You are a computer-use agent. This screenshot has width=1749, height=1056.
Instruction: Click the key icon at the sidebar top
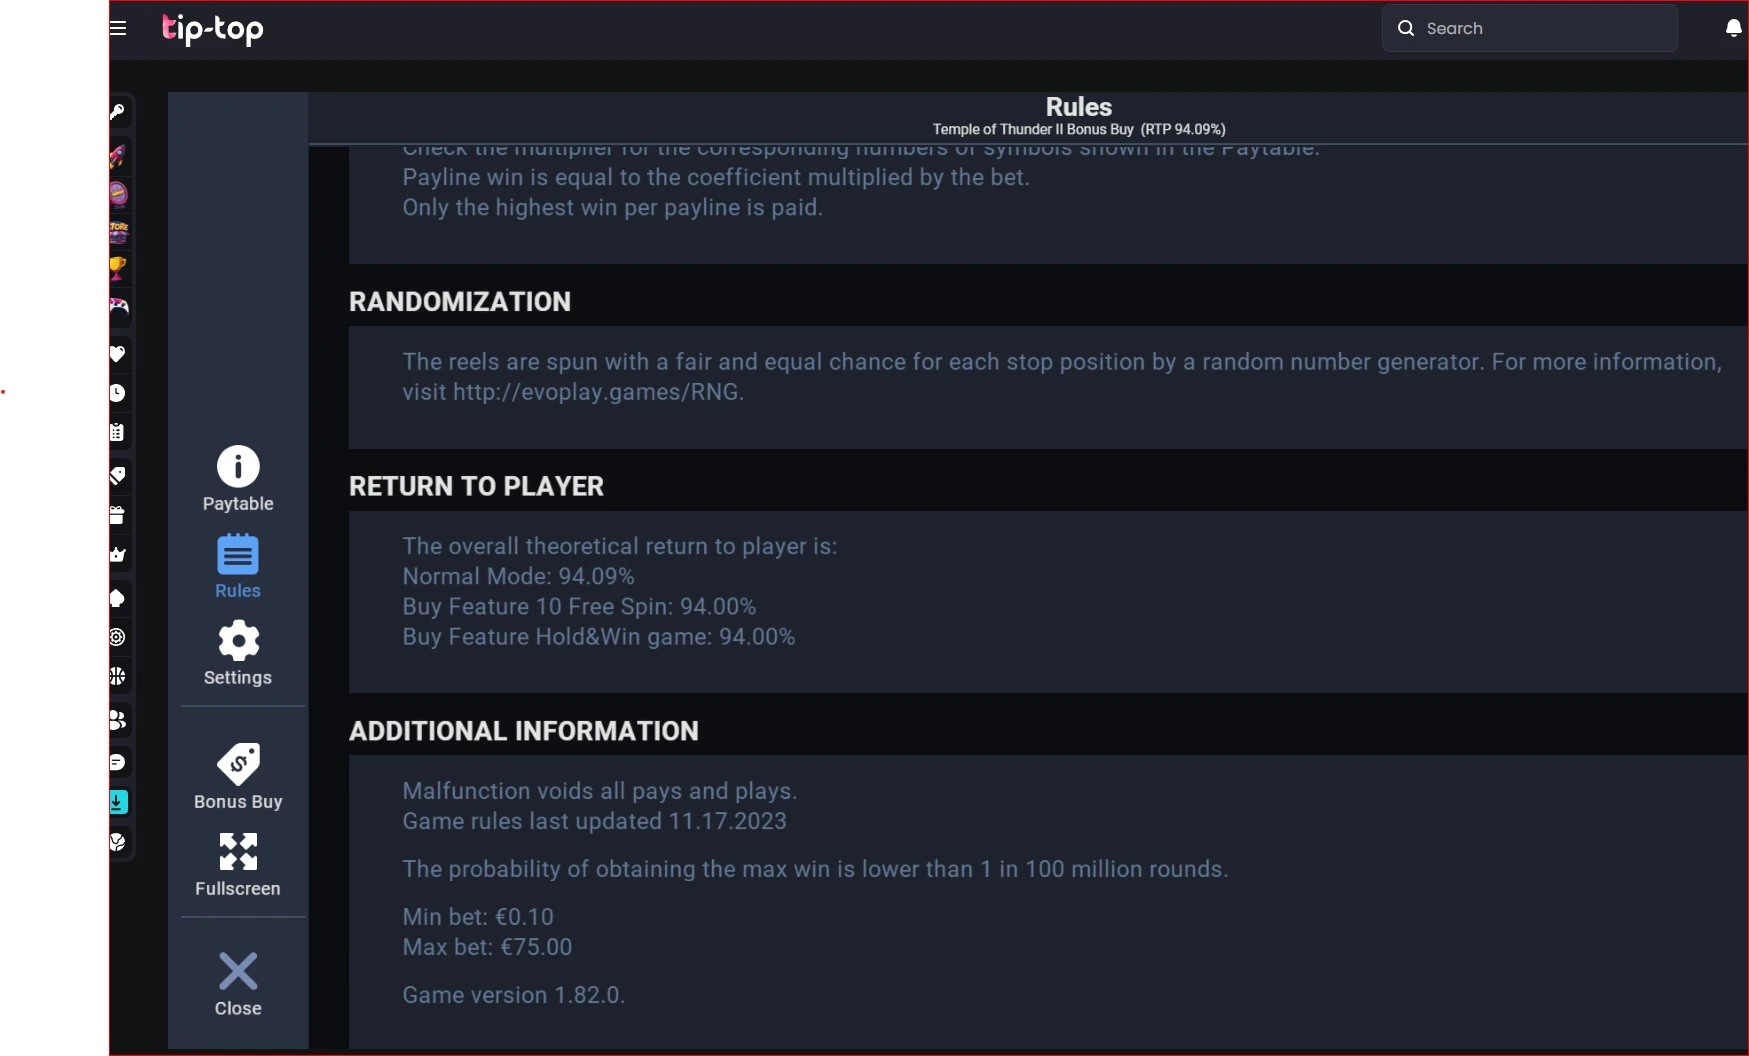coord(118,112)
